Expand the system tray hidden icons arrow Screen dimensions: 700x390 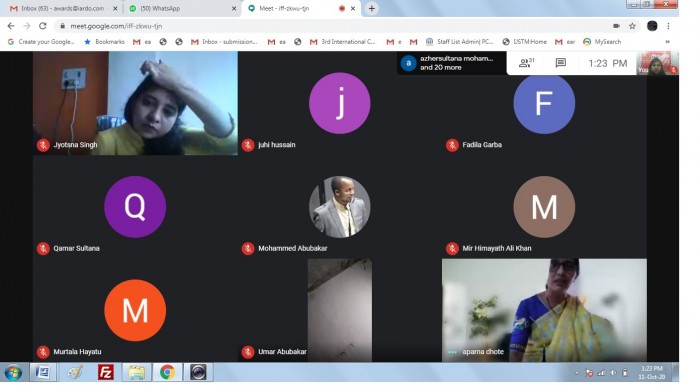577,373
